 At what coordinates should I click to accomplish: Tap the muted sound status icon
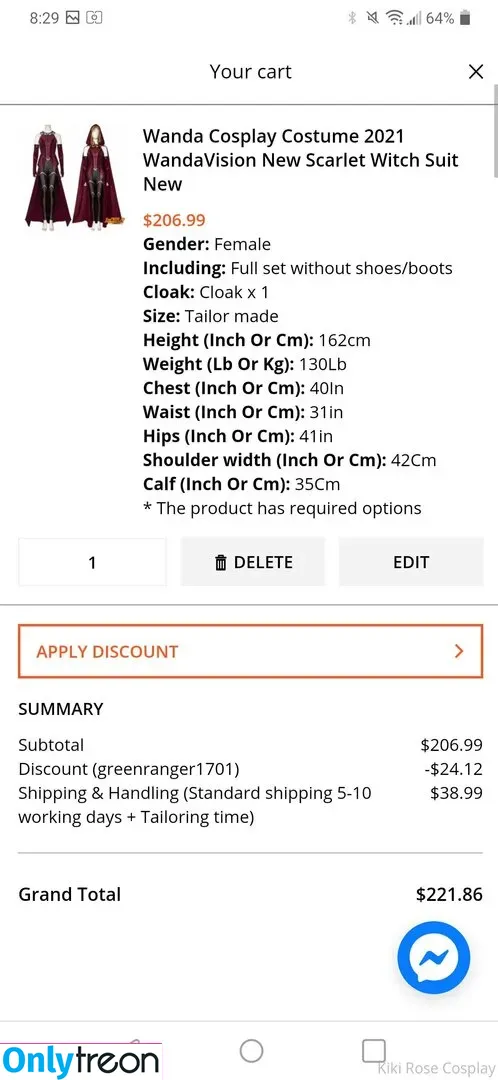[x=373, y=18]
